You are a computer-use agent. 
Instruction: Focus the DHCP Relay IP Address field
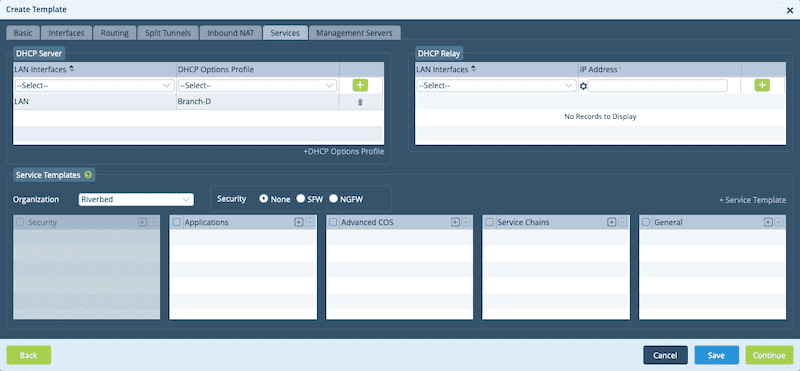[x=658, y=86]
